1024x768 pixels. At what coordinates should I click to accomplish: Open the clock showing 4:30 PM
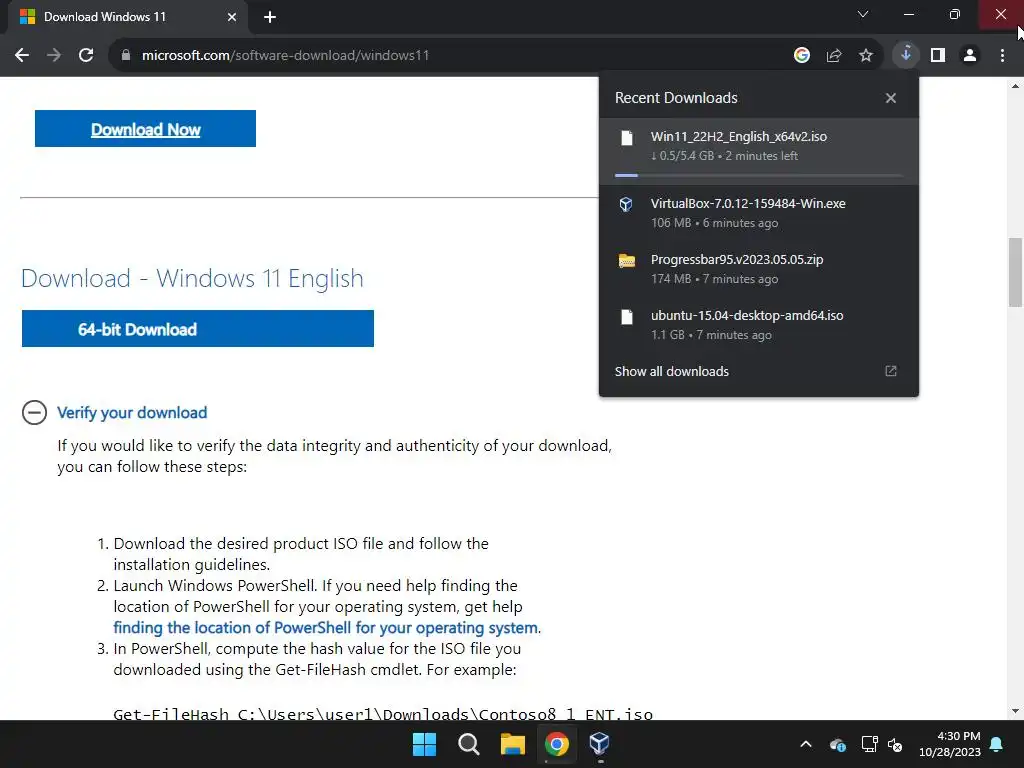pyautogui.click(x=950, y=744)
